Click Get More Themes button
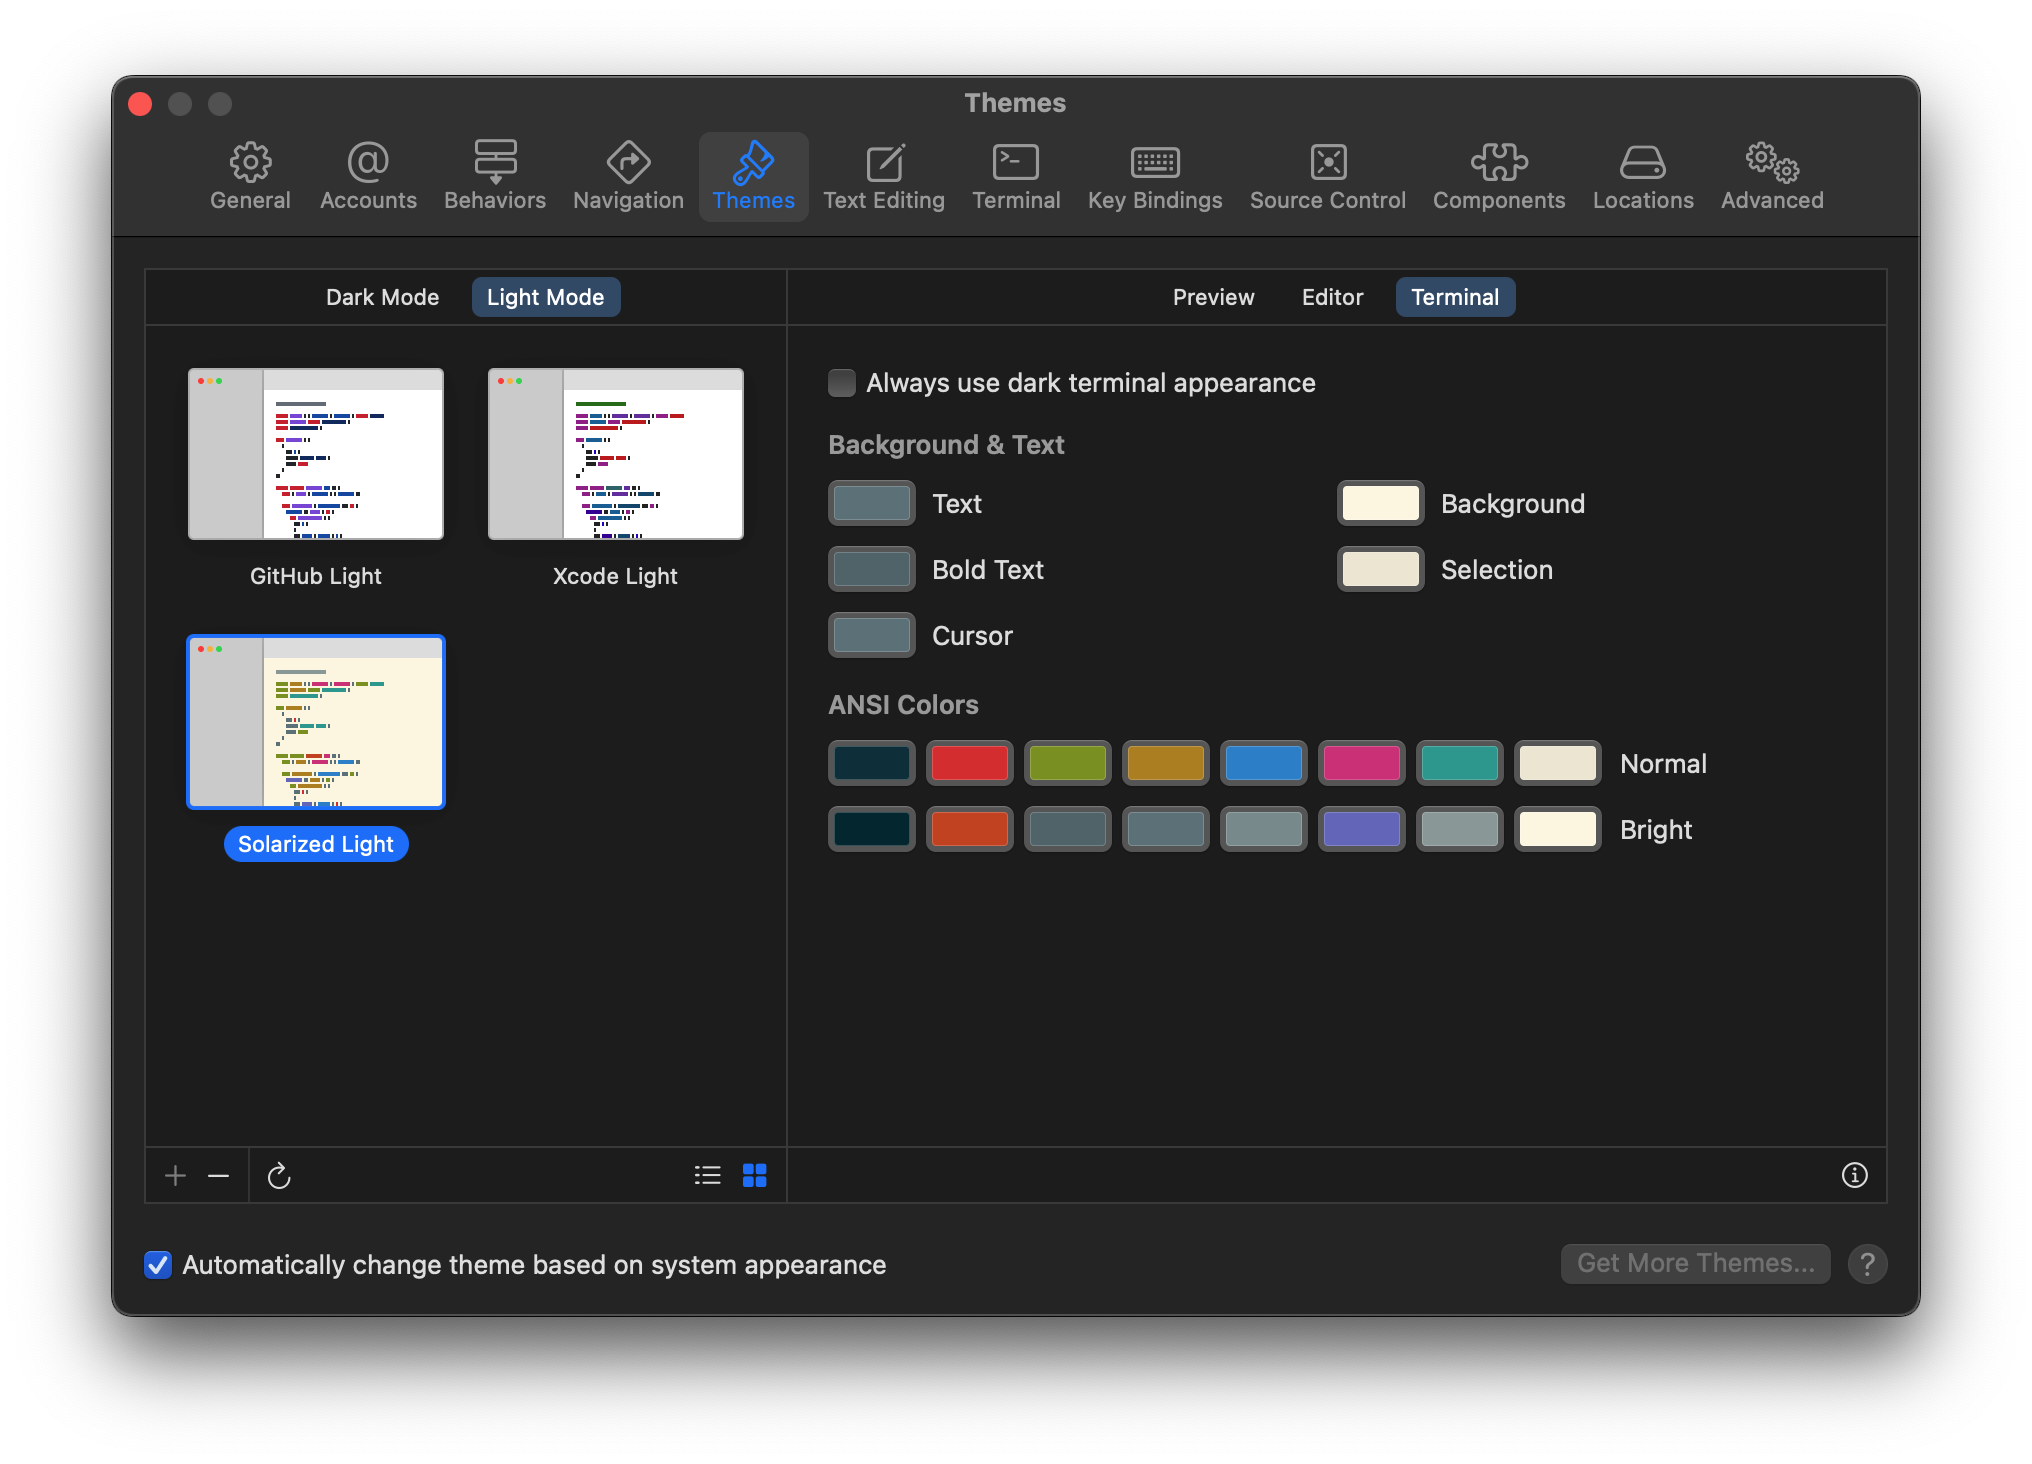This screenshot has width=2032, height=1464. tap(1695, 1263)
